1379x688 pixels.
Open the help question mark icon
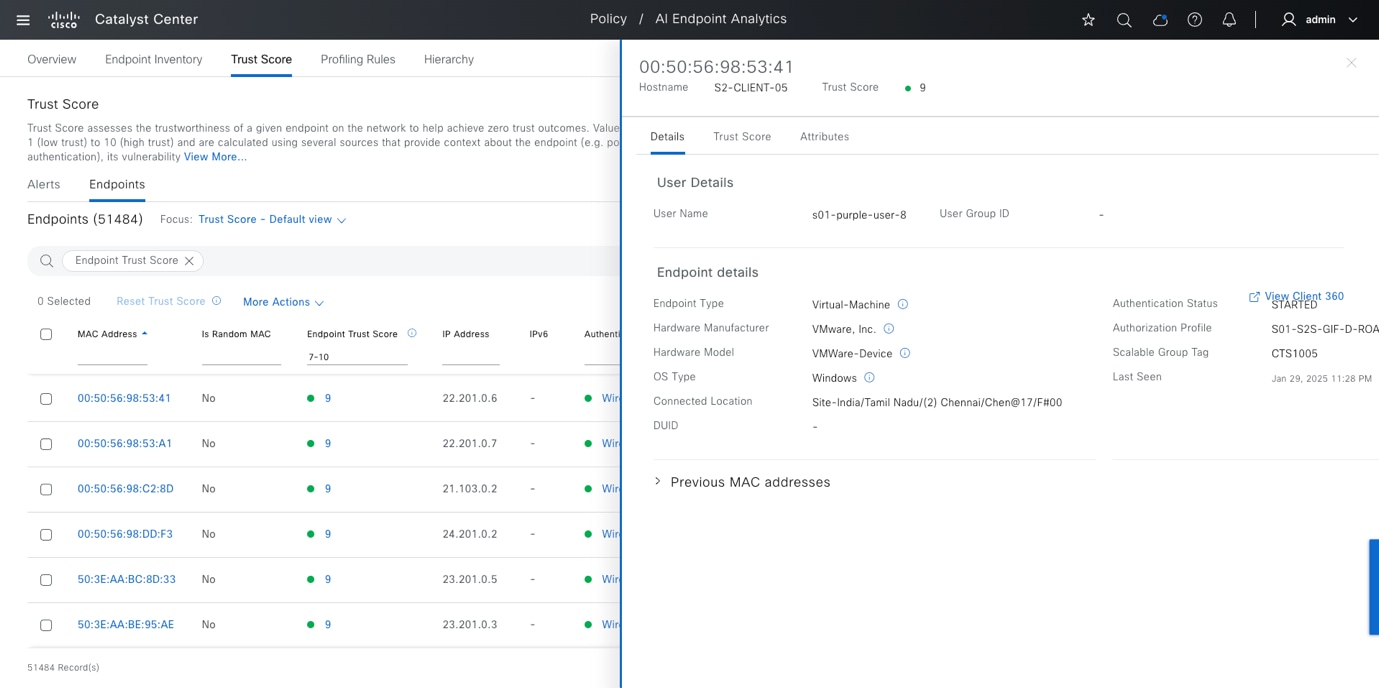1194,20
